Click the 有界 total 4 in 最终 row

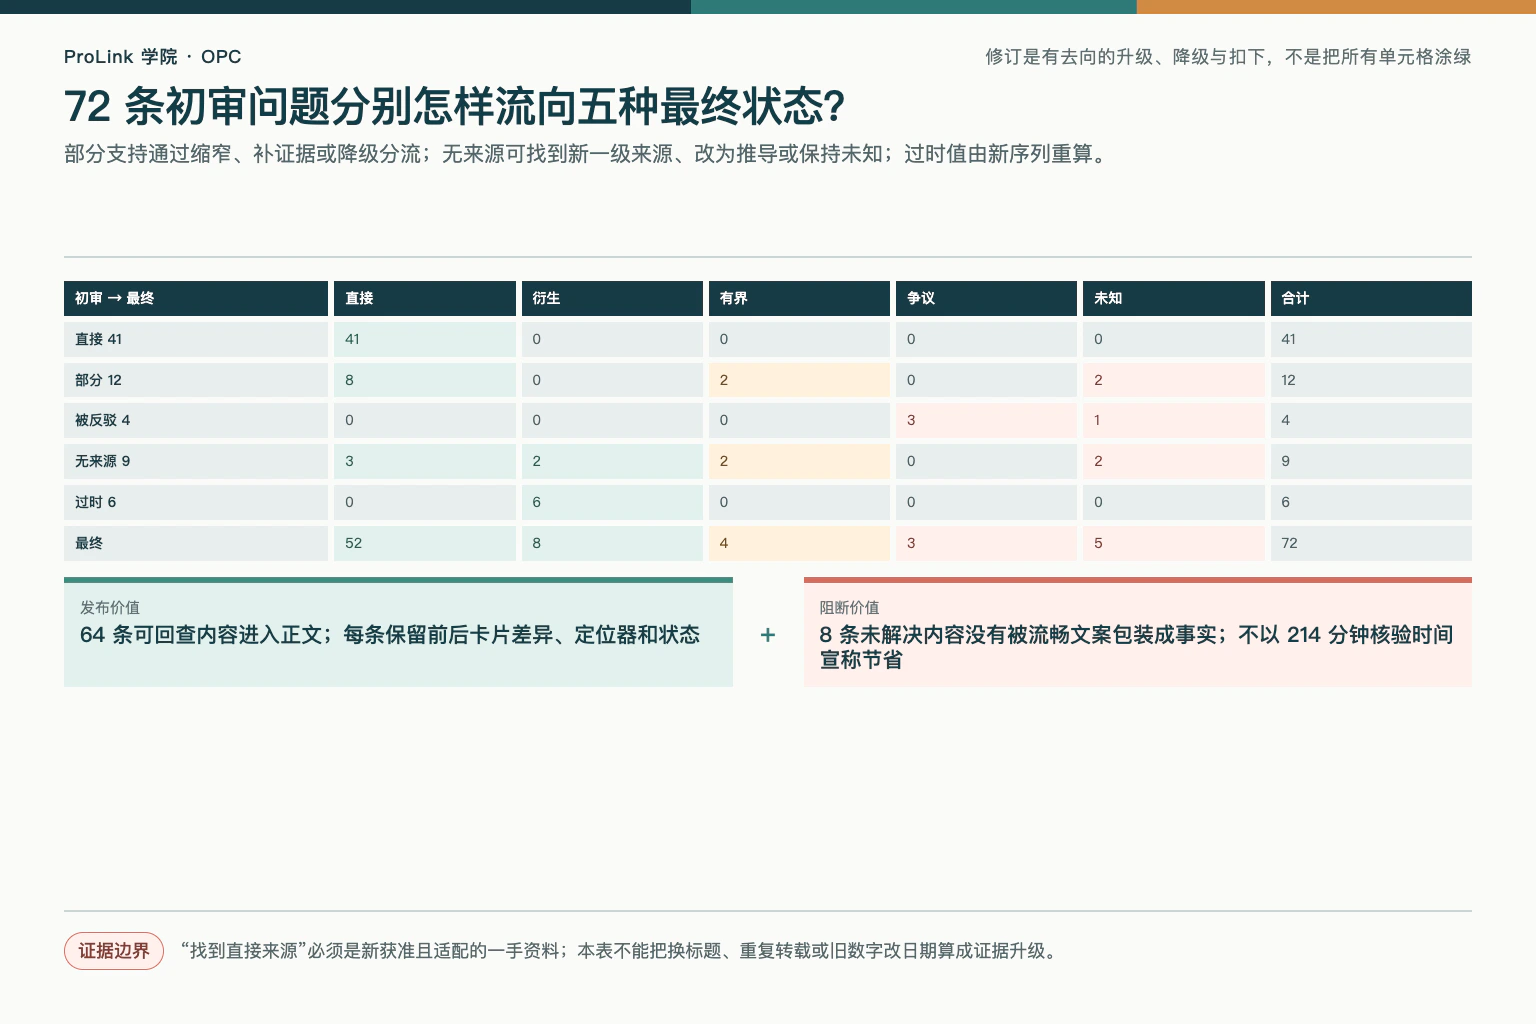tap(799, 543)
